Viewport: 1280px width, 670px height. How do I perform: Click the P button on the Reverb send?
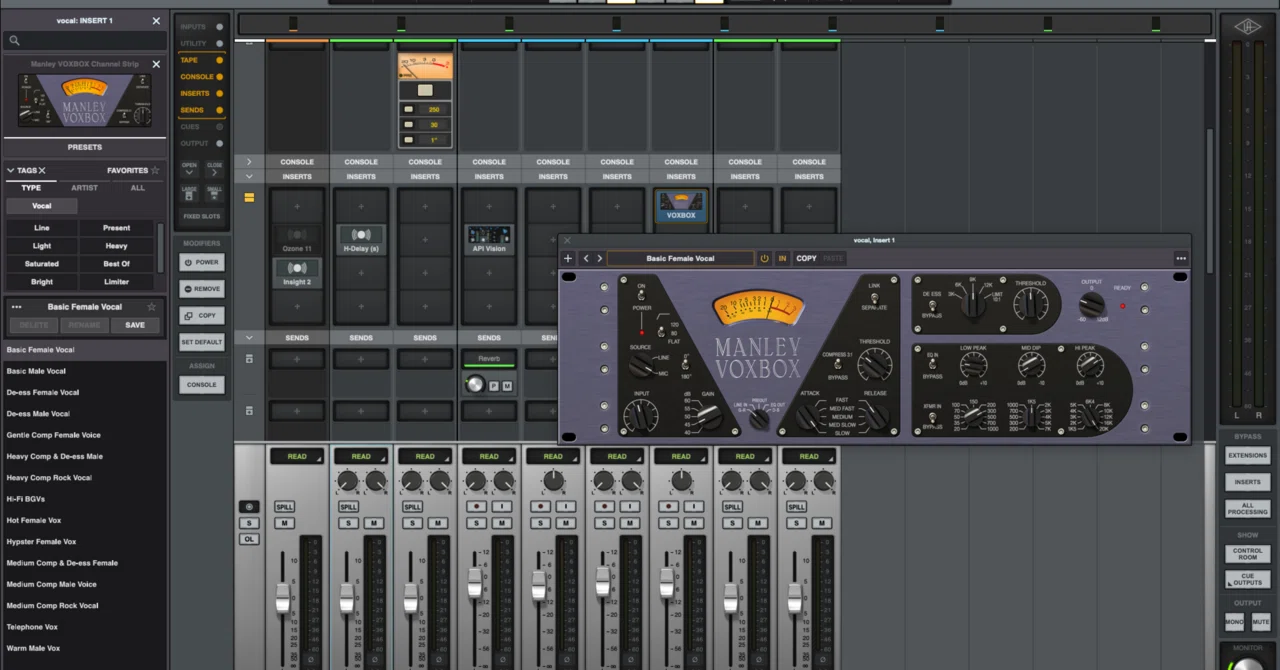pos(493,385)
